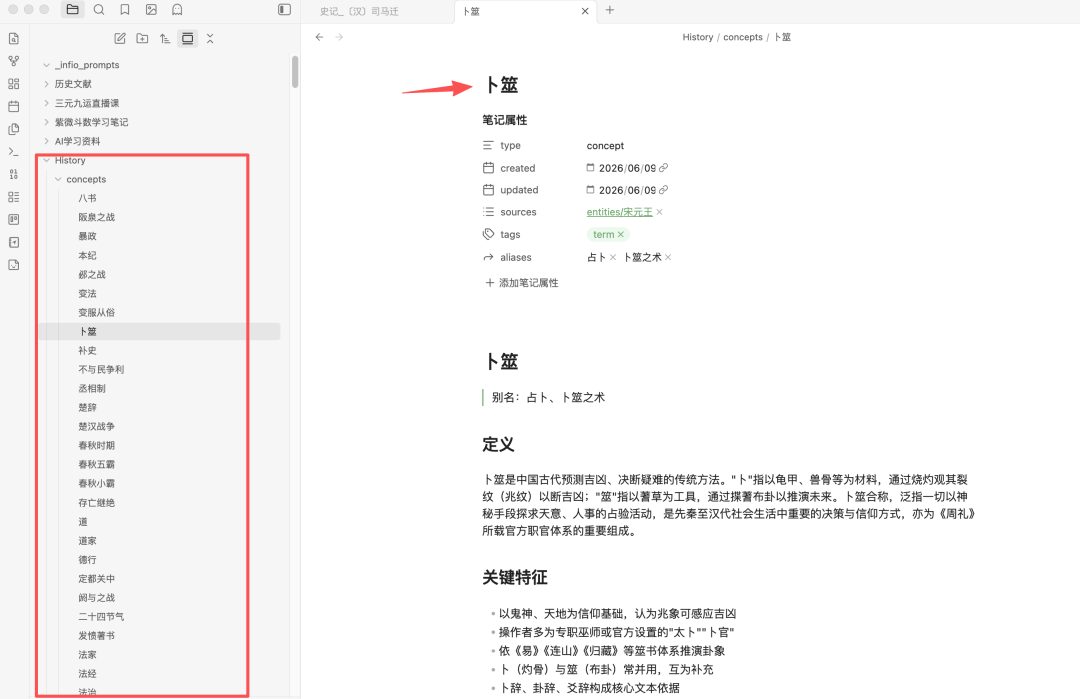Click the bottom file icon in ribbon
This screenshot has height=699, width=1080.
tap(14, 265)
